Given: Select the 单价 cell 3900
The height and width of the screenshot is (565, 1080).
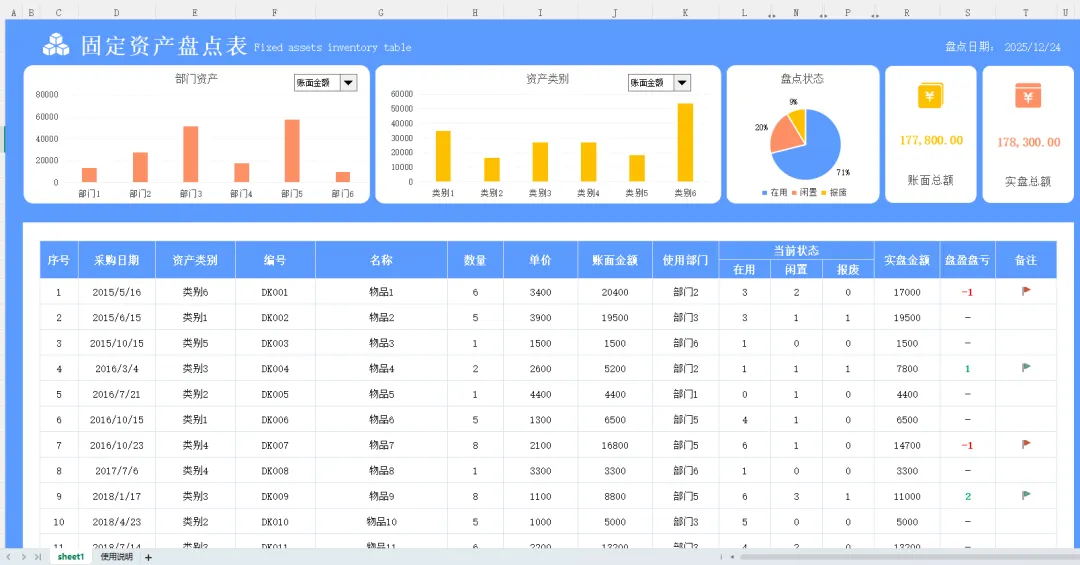Looking at the screenshot, I should pos(540,318).
